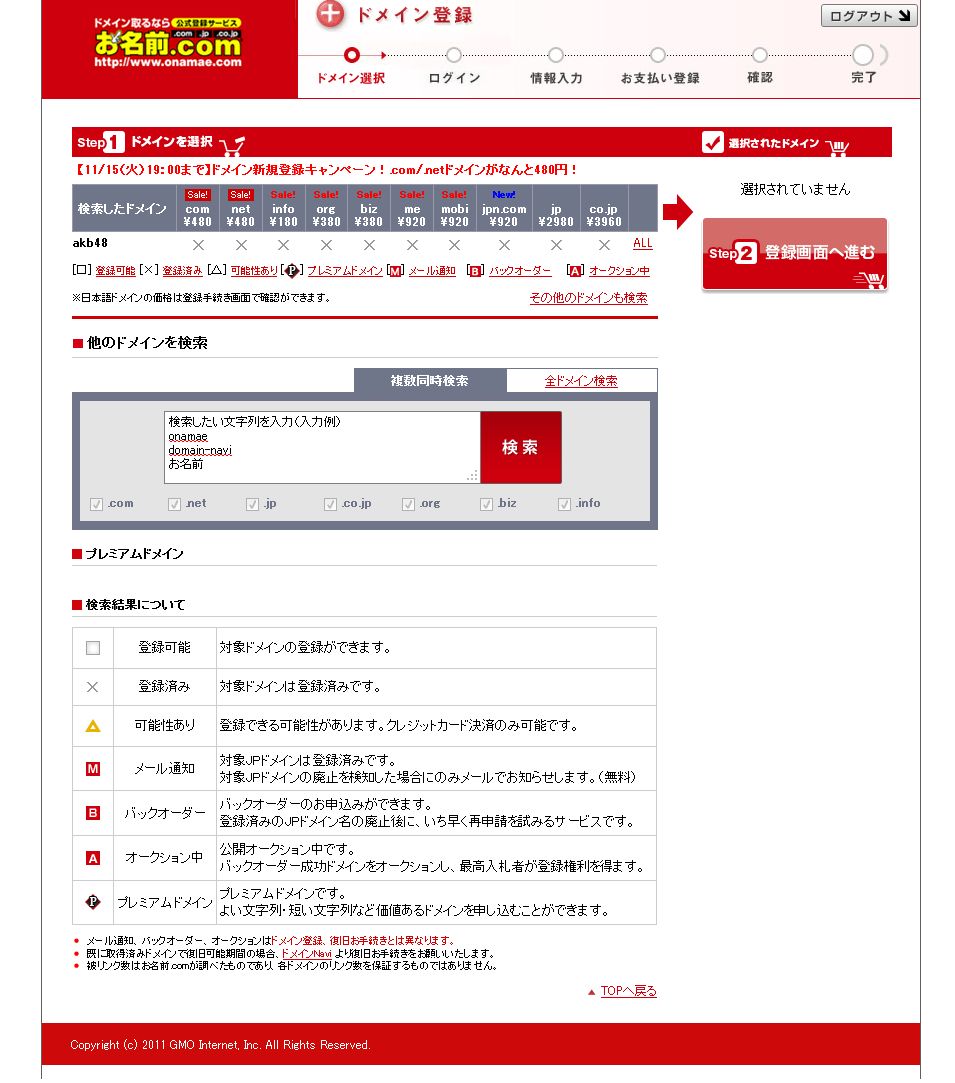Click the red campaign announcement text
955x1083 pixels.
[325, 170]
